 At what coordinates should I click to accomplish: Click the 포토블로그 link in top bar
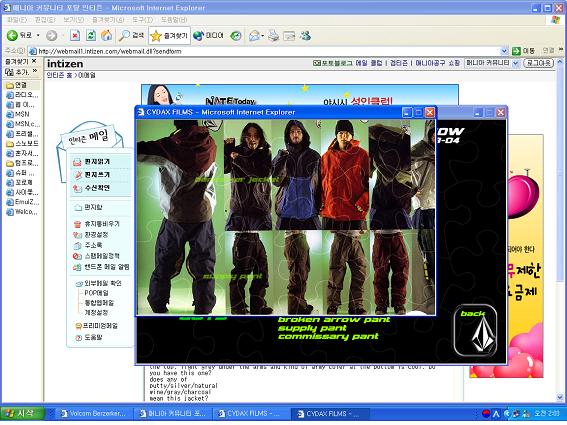tap(333, 63)
